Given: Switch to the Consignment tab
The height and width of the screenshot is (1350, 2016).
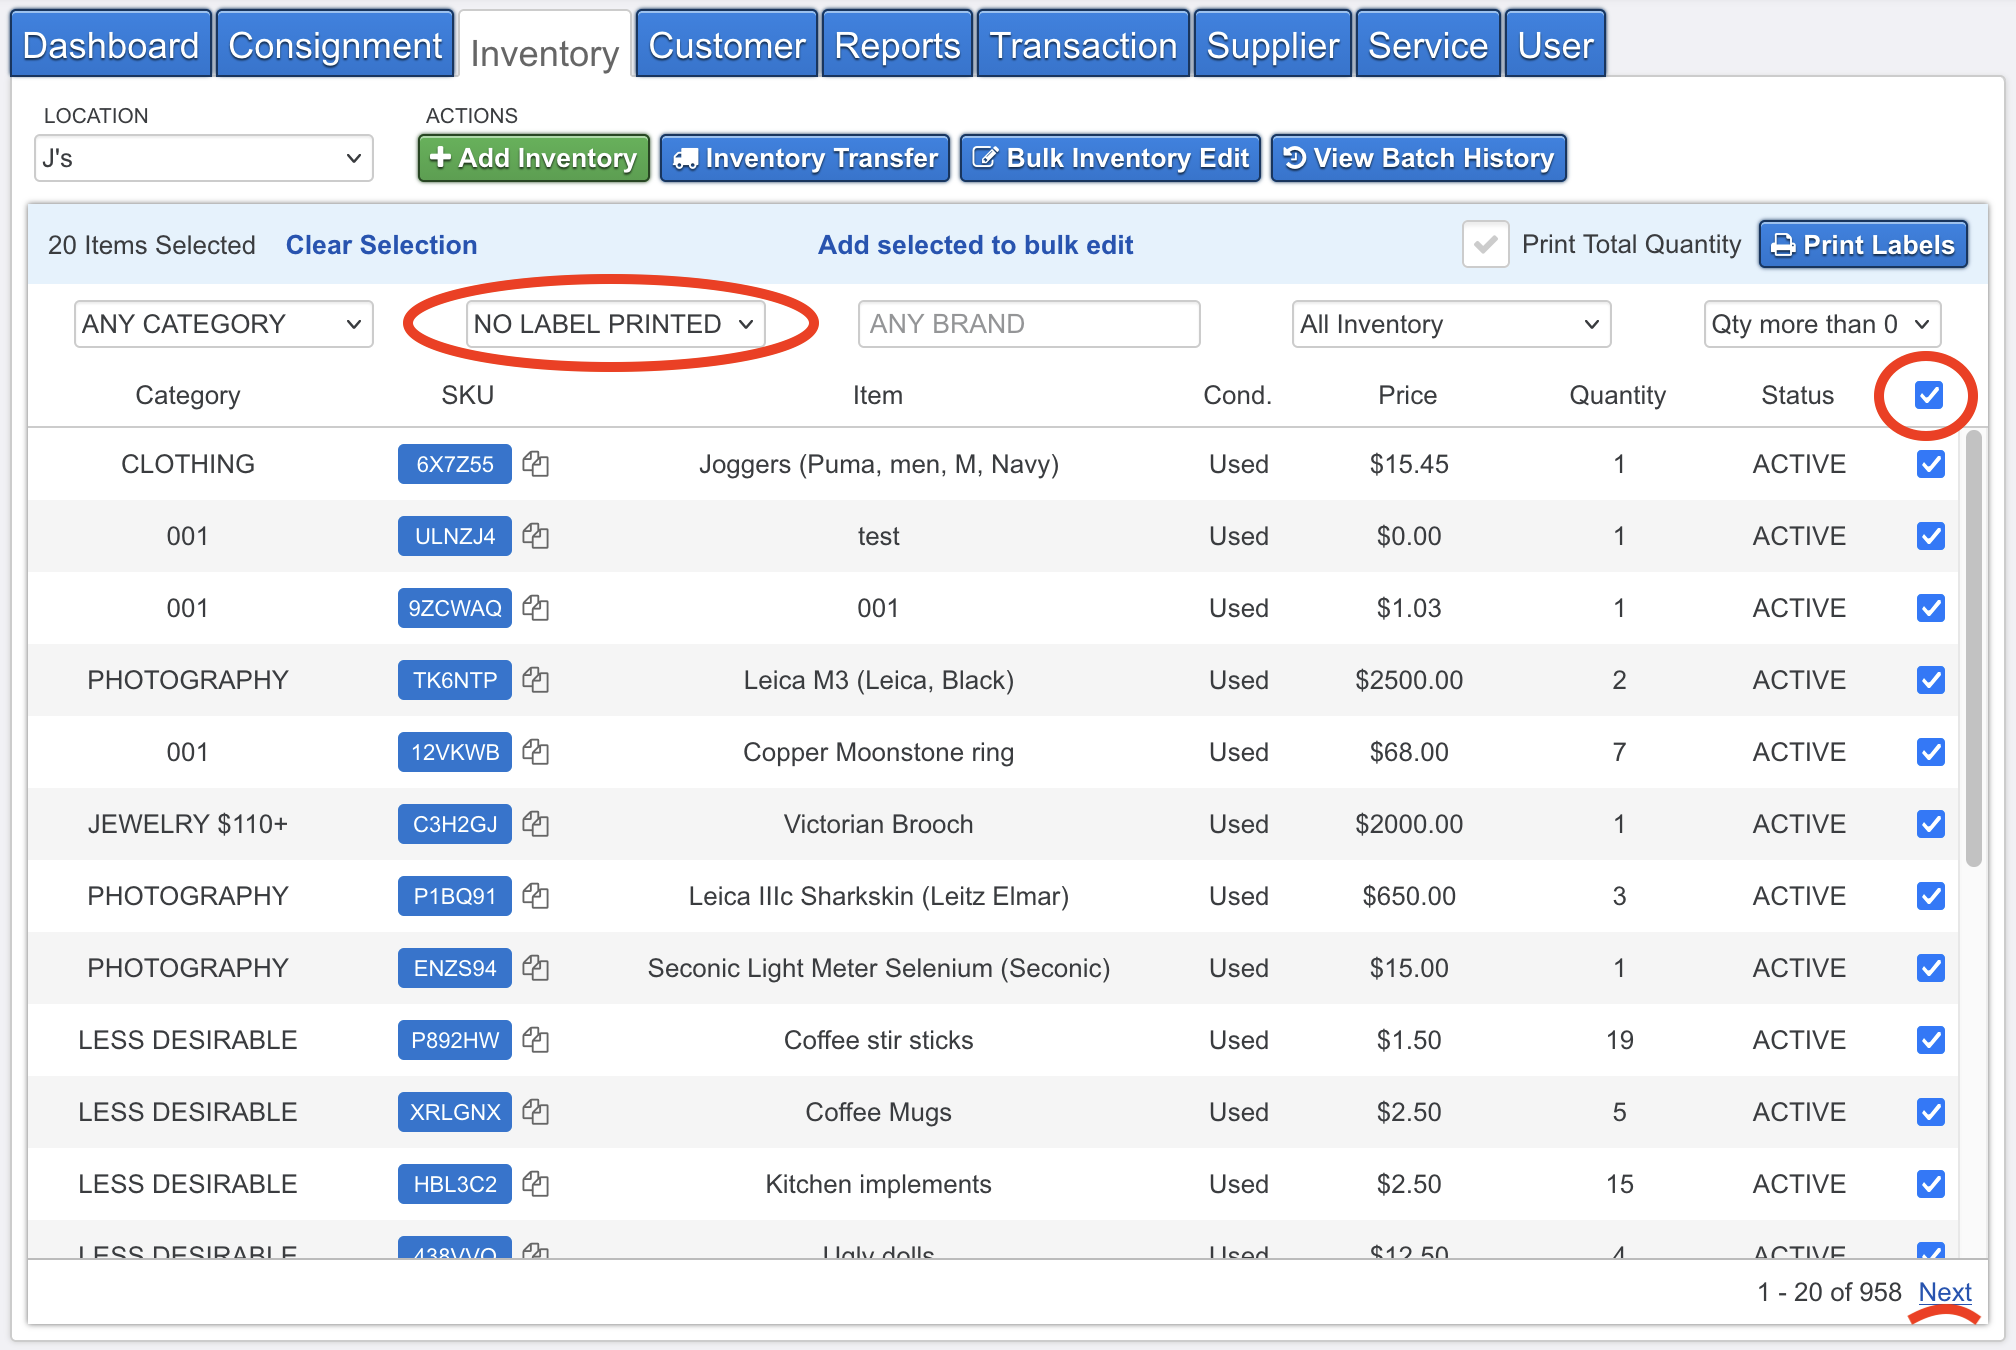Looking at the screenshot, I should tap(335, 45).
